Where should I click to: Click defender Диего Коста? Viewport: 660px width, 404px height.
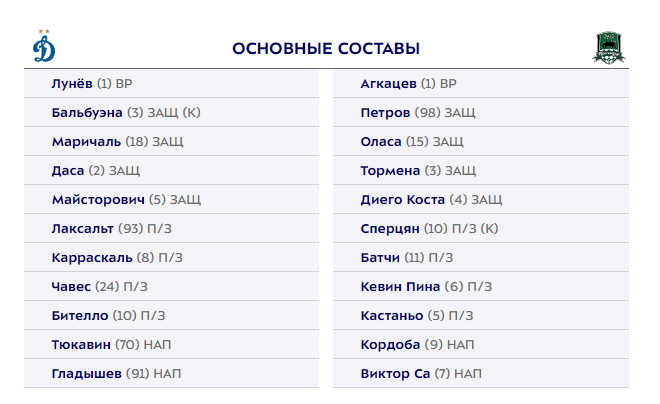(402, 200)
